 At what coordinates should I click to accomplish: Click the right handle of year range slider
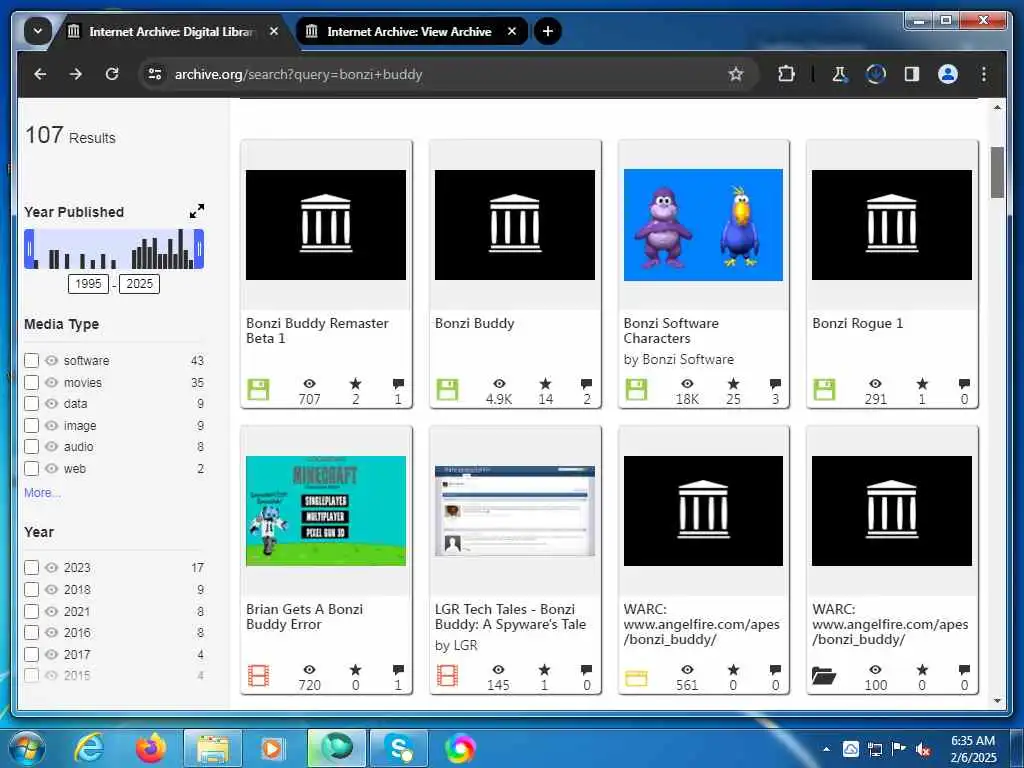(x=199, y=249)
